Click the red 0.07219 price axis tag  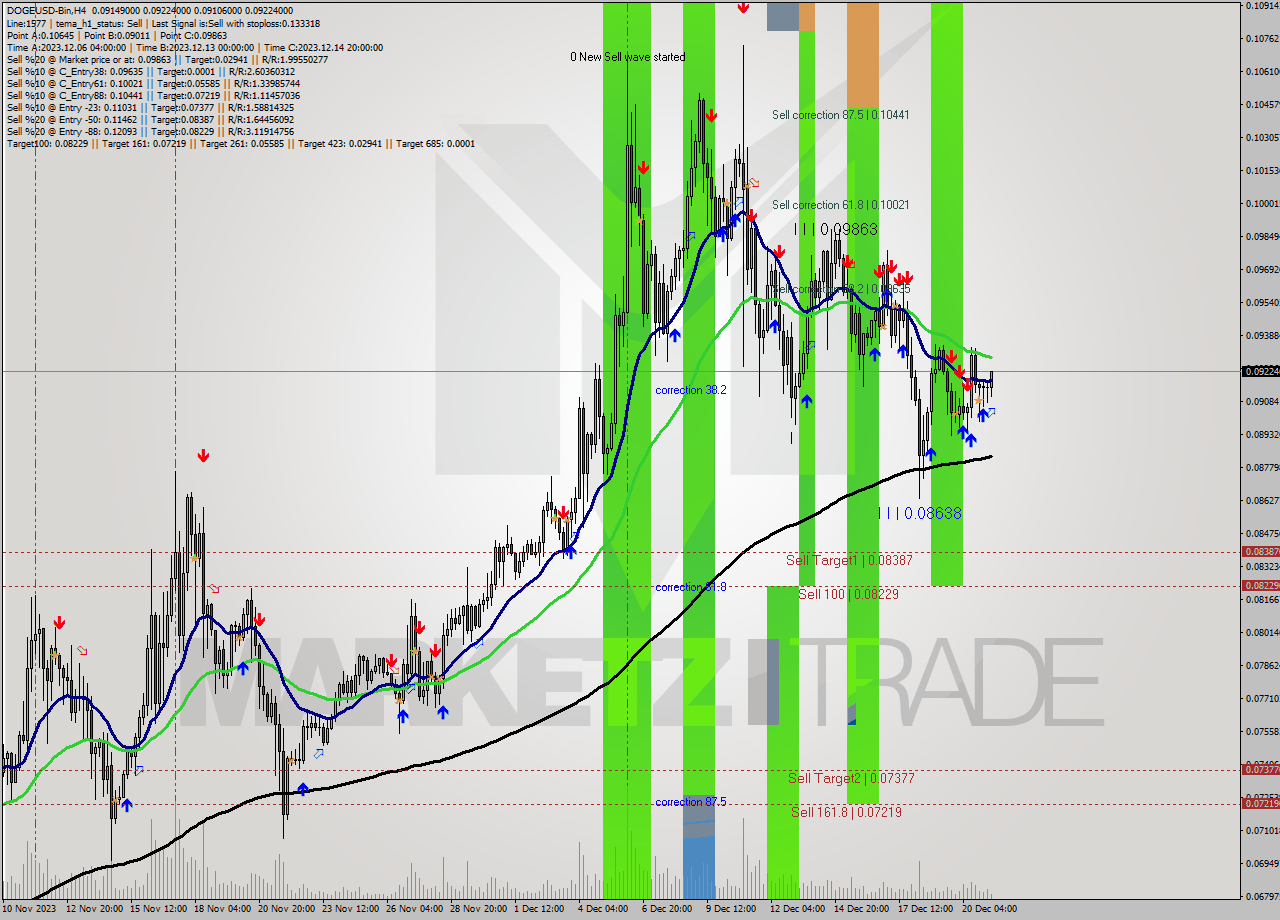tap(1260, 803)
